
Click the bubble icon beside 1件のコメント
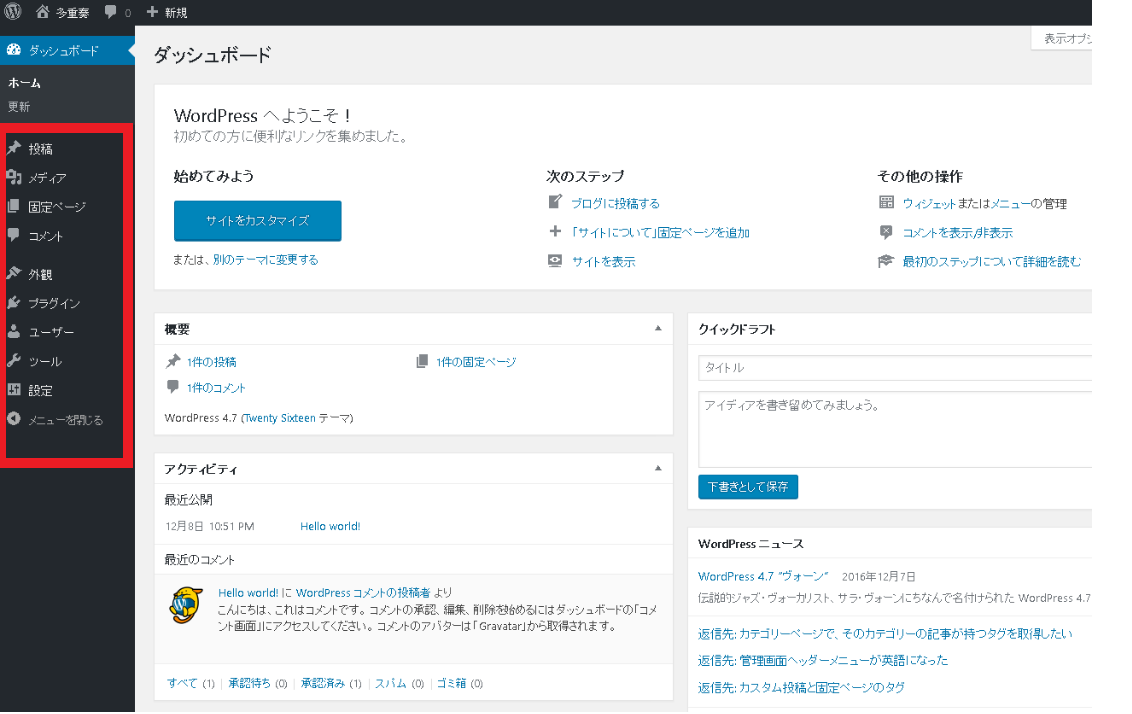[x=173, y=387]
